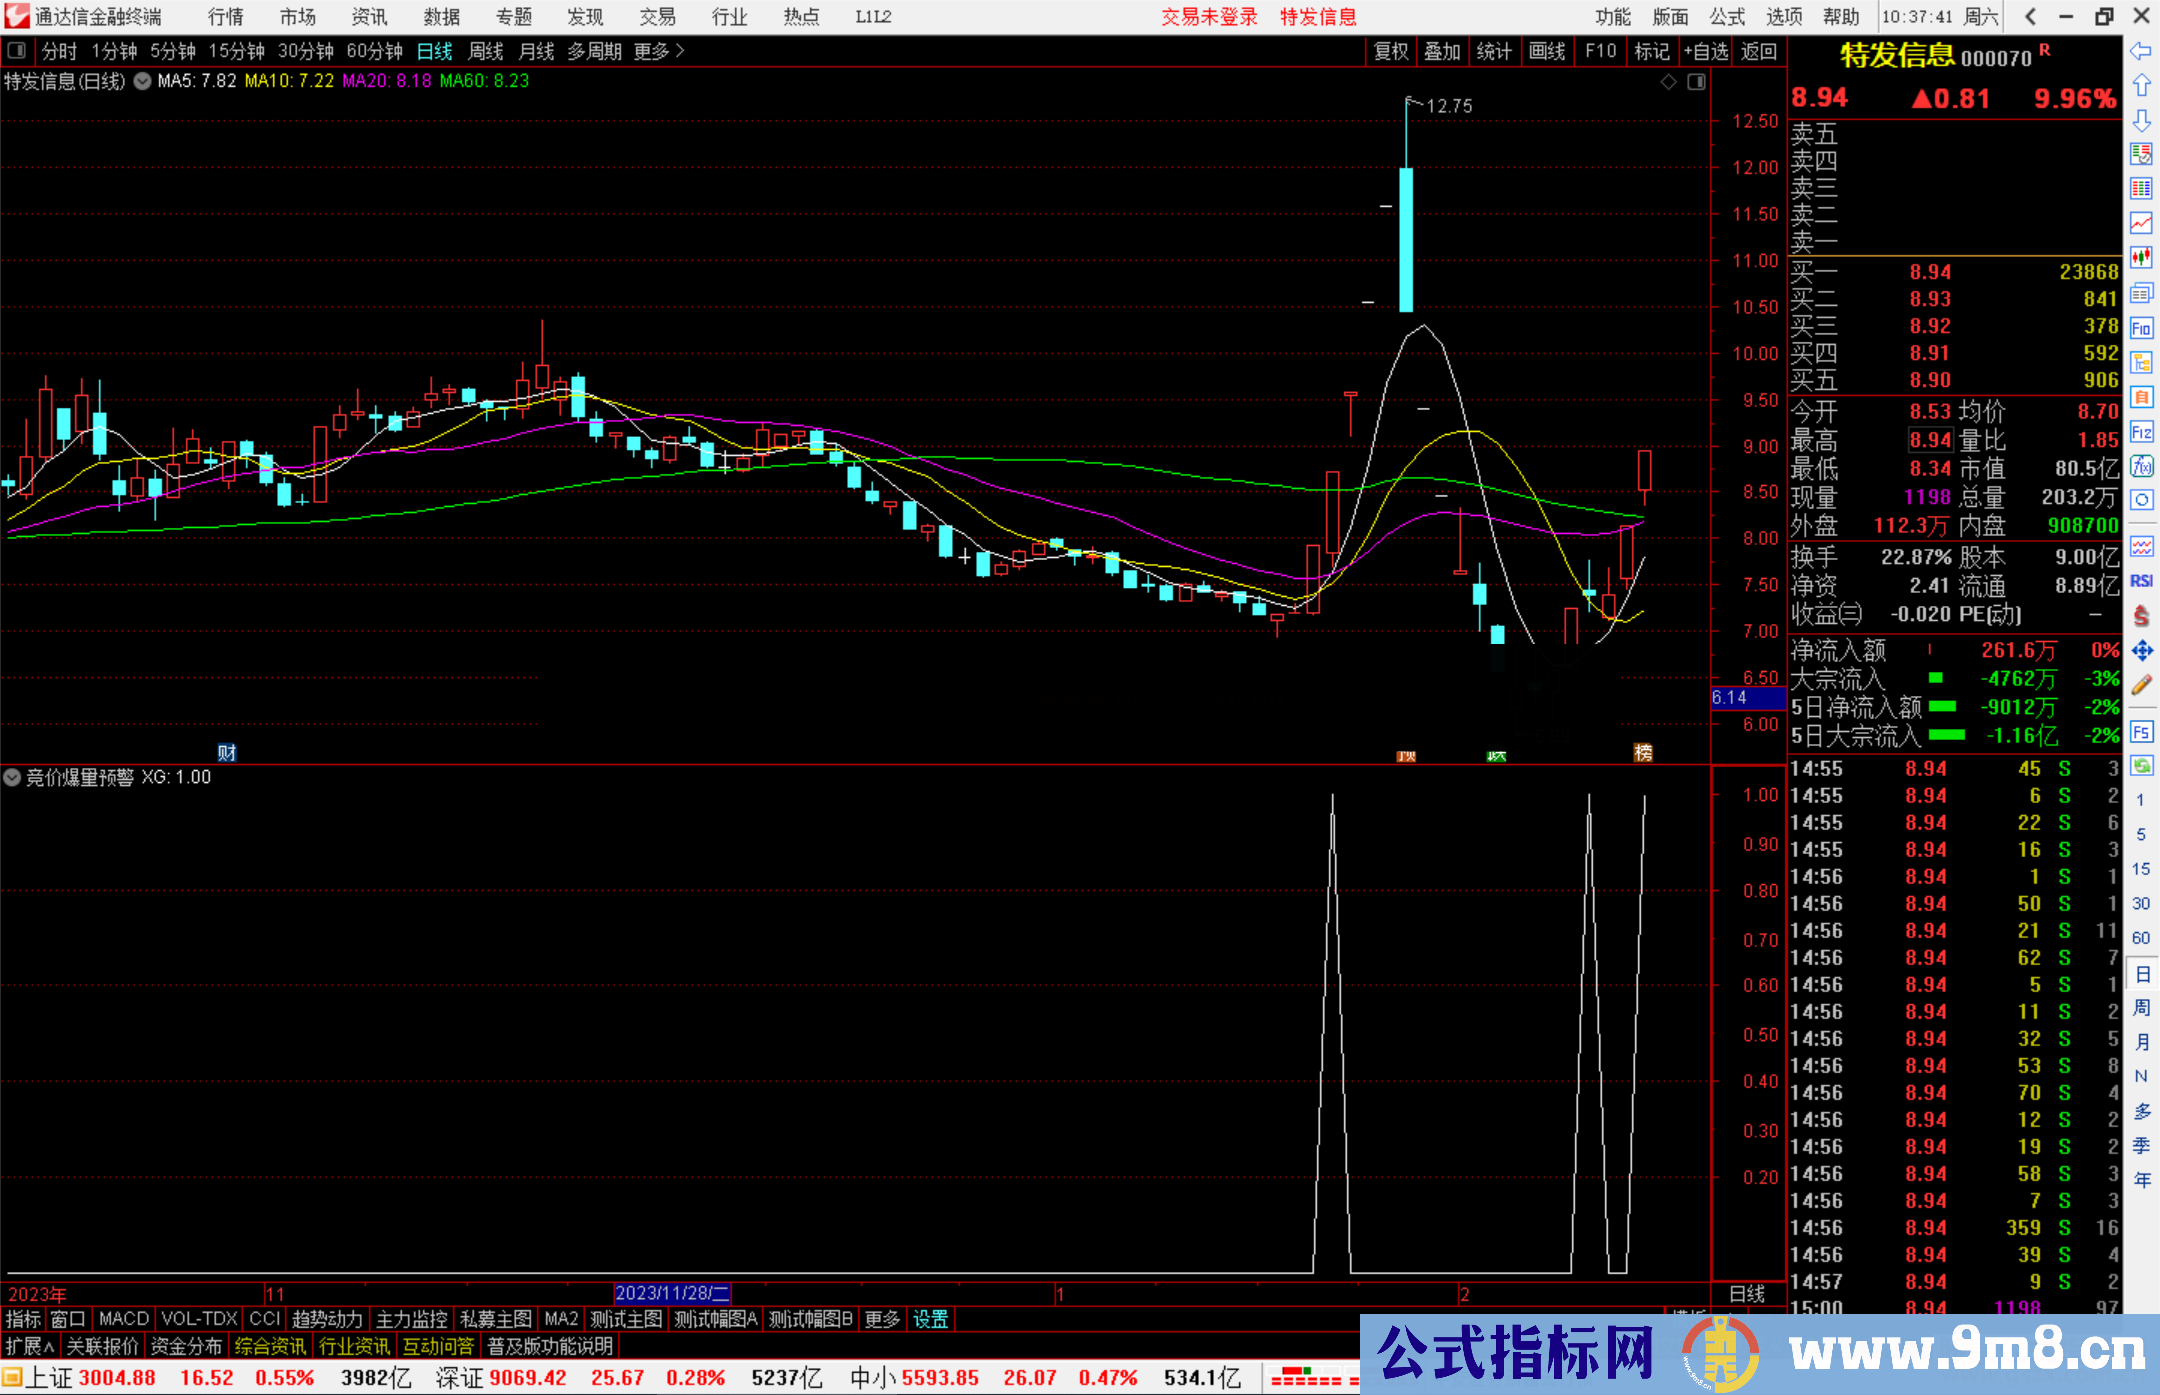This screenshot has width=2160, height=1395.
Task: Click the four-arrow move icon in sidebar
Action: pos(2141,651)
